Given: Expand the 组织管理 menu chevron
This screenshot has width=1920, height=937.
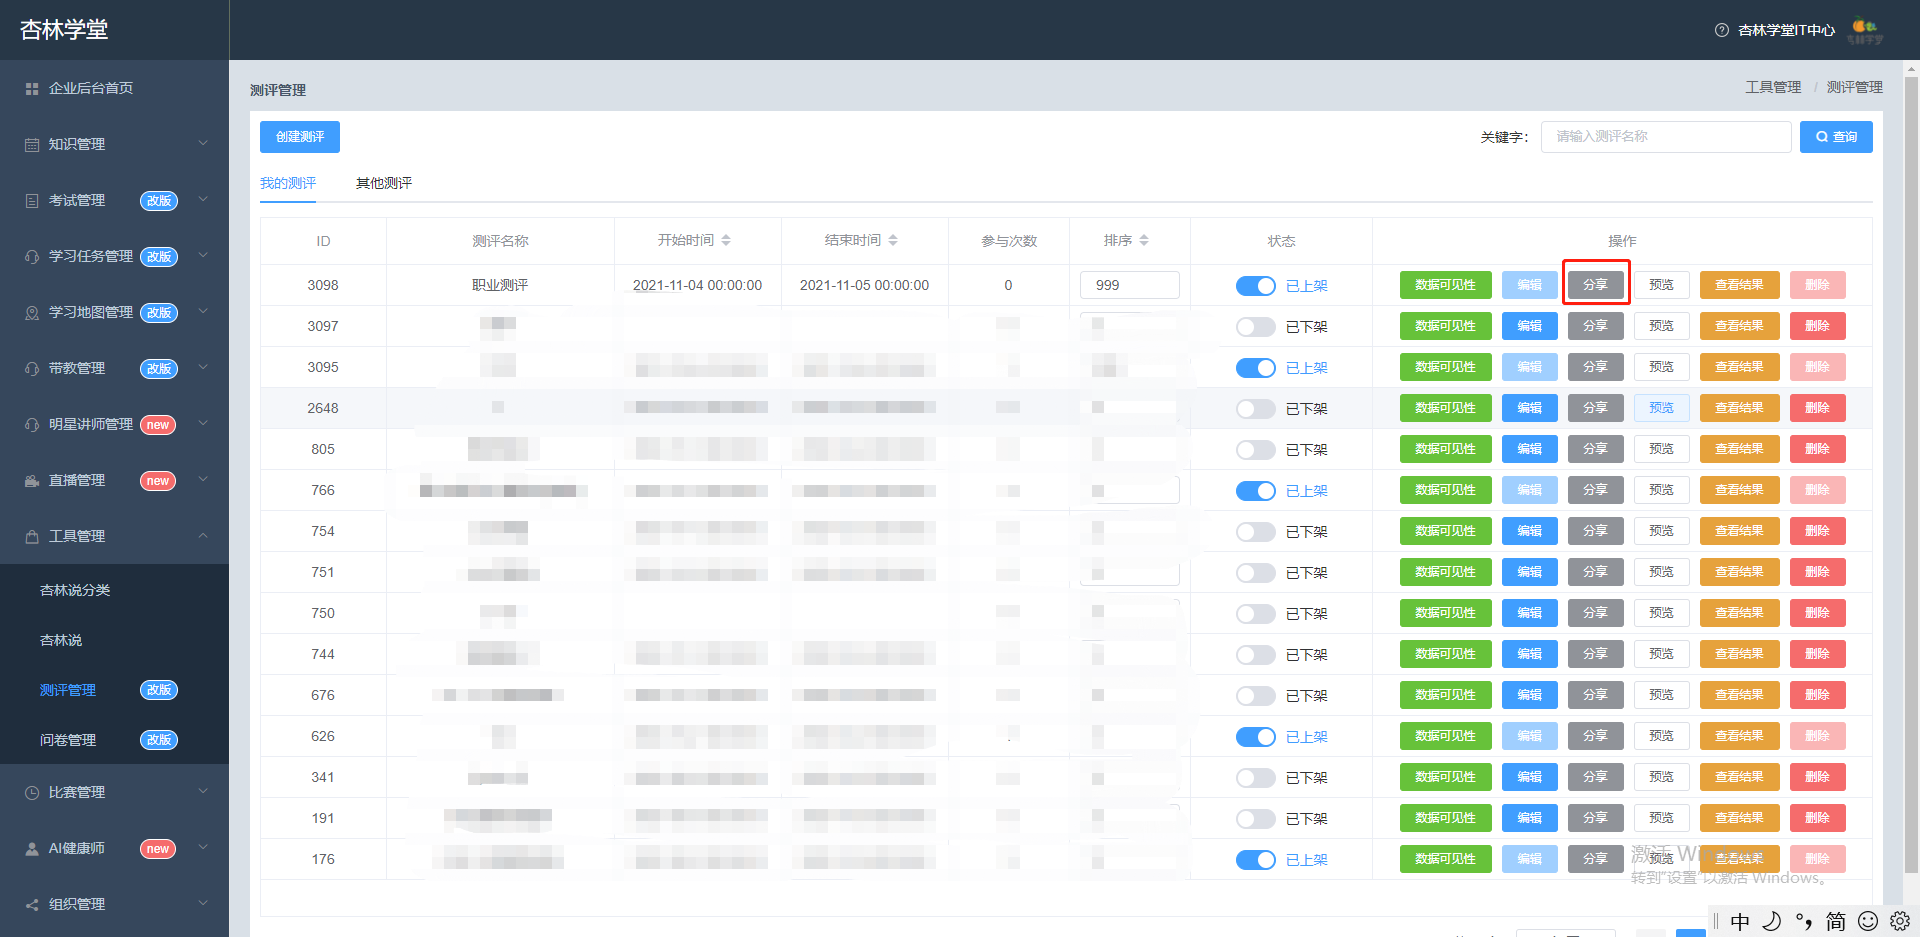Looking at the screenshot, I should [203, 904].
